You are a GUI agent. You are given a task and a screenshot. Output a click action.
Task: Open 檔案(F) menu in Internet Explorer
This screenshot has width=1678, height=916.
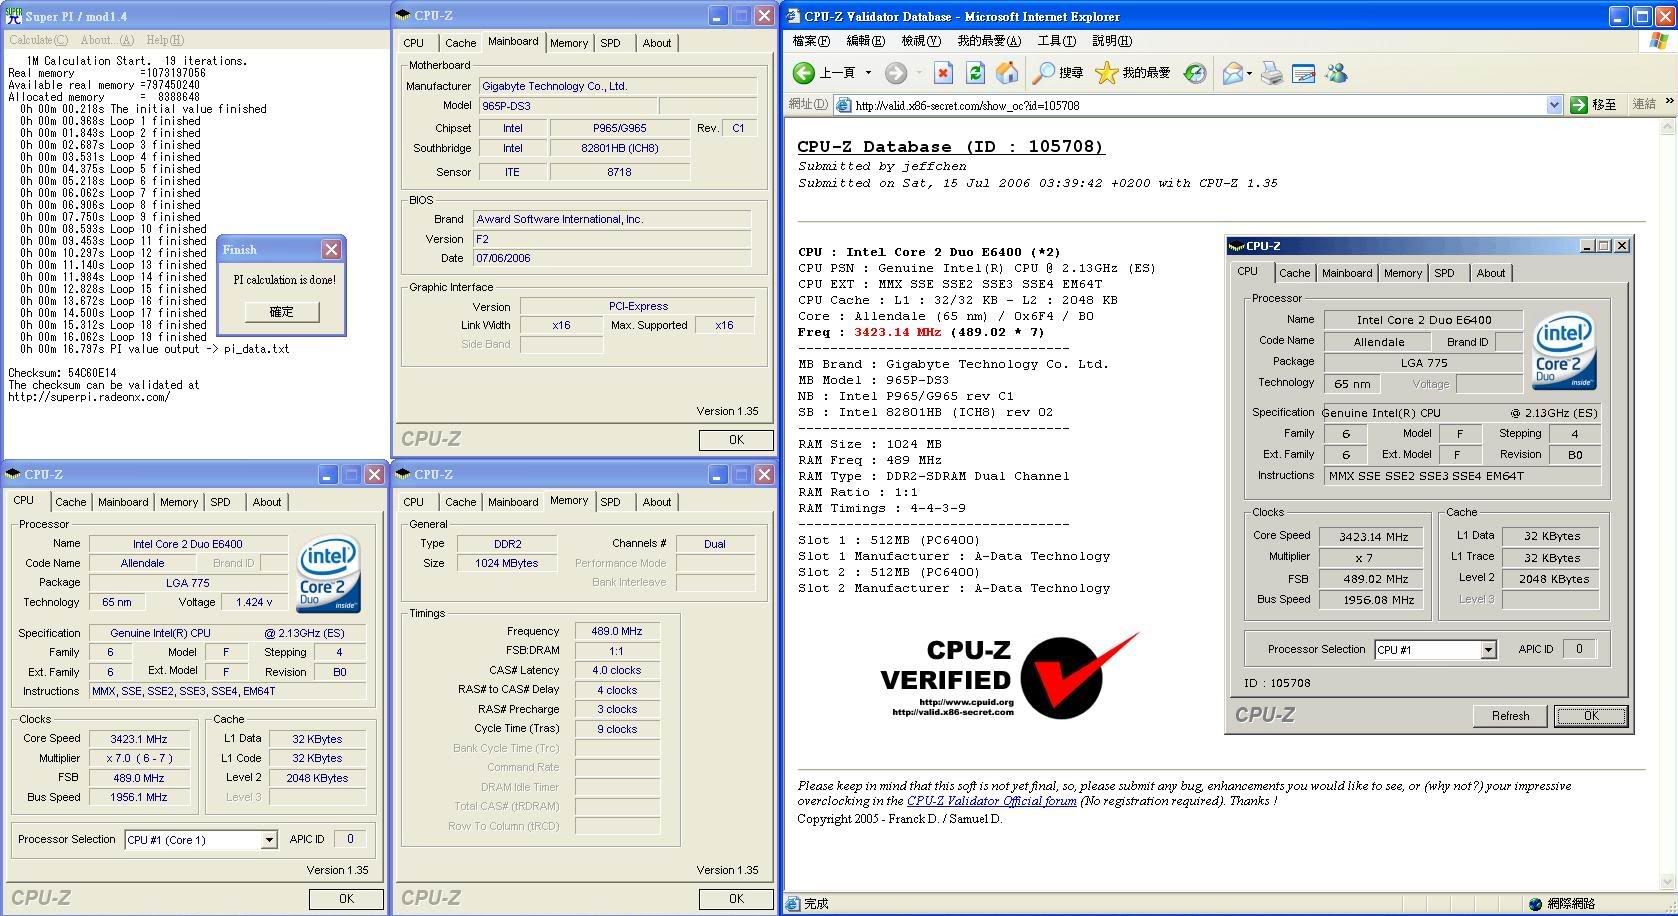tap(811, 41)
